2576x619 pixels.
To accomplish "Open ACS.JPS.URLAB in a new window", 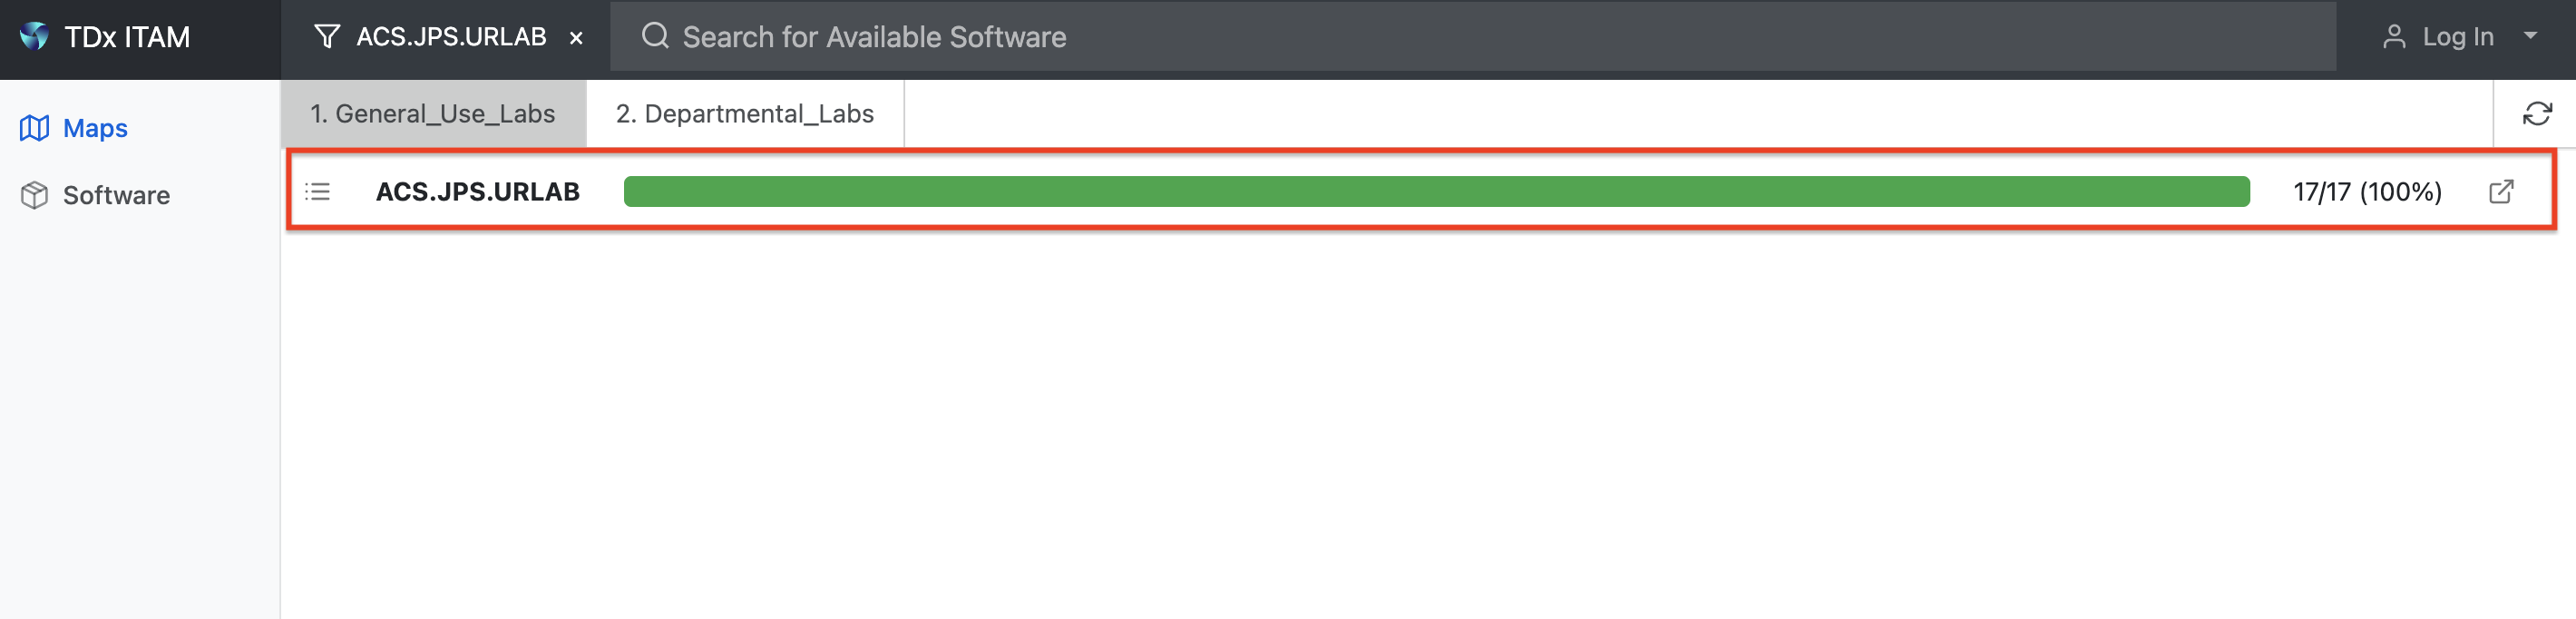I will [x=2500, y=192].
